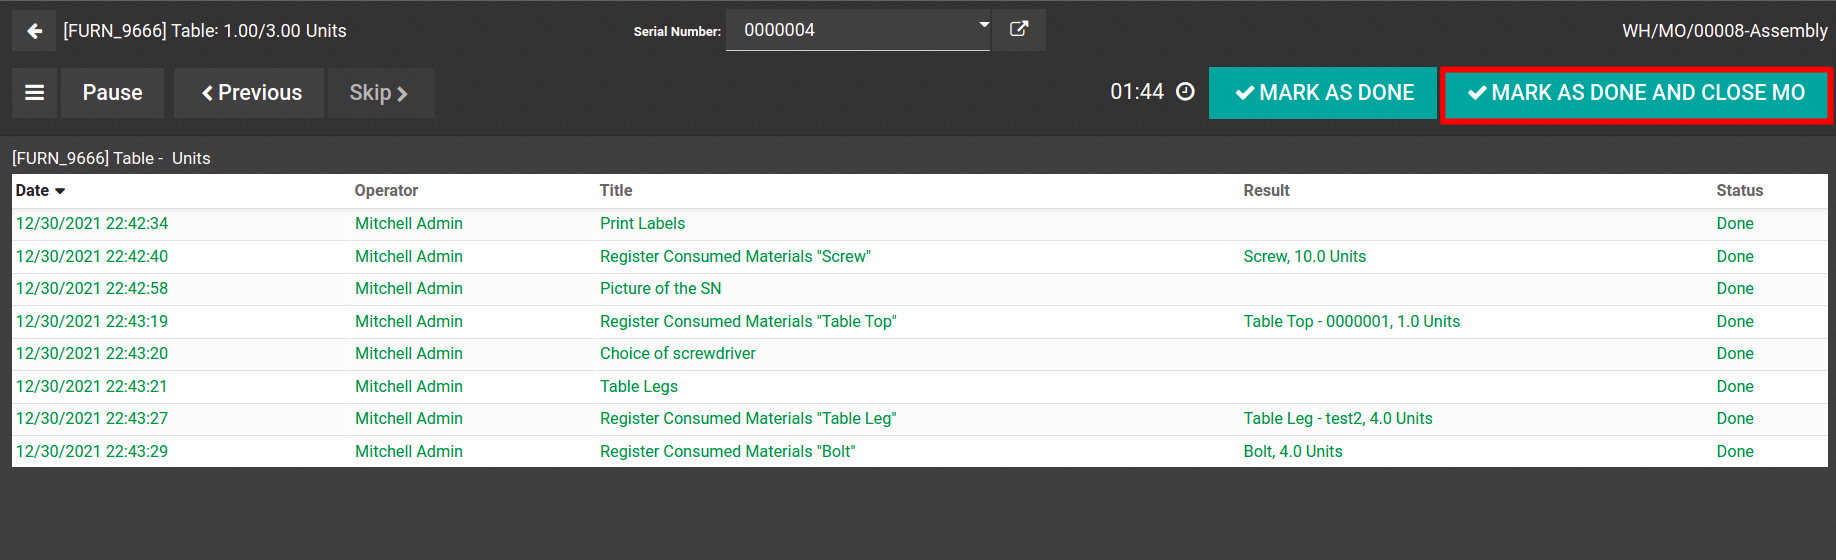Click the back arrow icon
1836x560 pixels.
pos(34,31)
